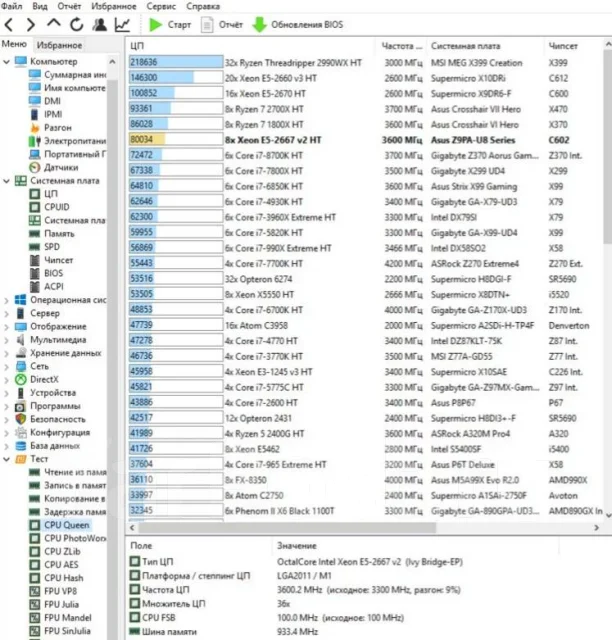Image resolution: width=612 pixels, height=640 pixels.
Task: Open Датчики sensors tree item
Action: coord(53,167)
